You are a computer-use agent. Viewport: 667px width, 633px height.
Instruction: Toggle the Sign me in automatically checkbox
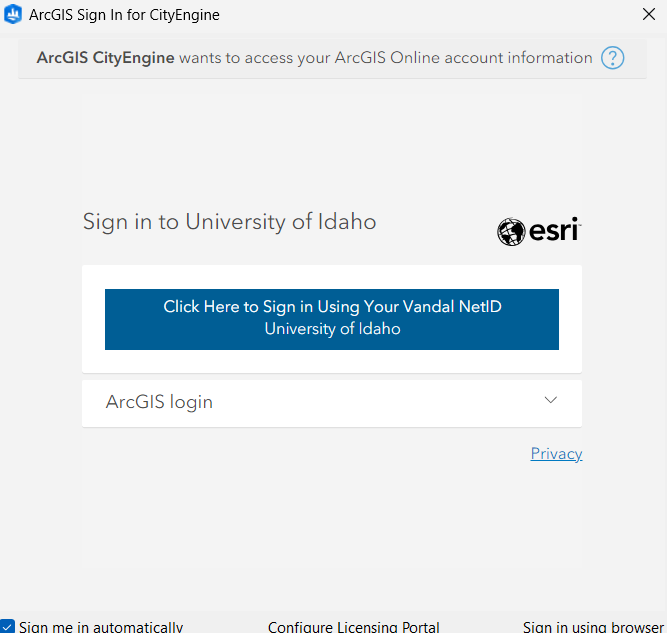tap(7, 626)
